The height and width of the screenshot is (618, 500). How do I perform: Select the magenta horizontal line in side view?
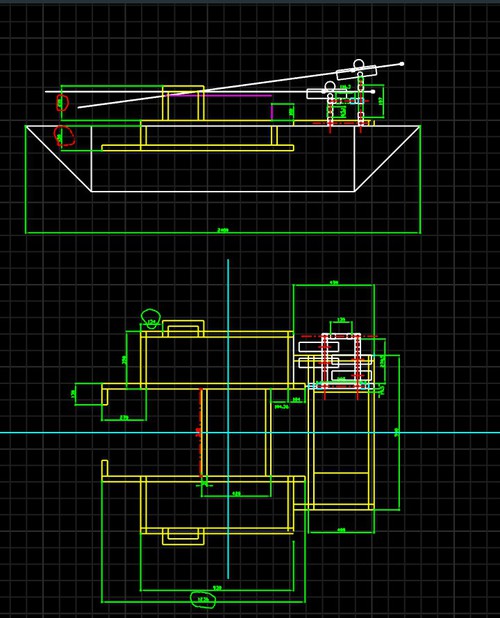point(221,95)
